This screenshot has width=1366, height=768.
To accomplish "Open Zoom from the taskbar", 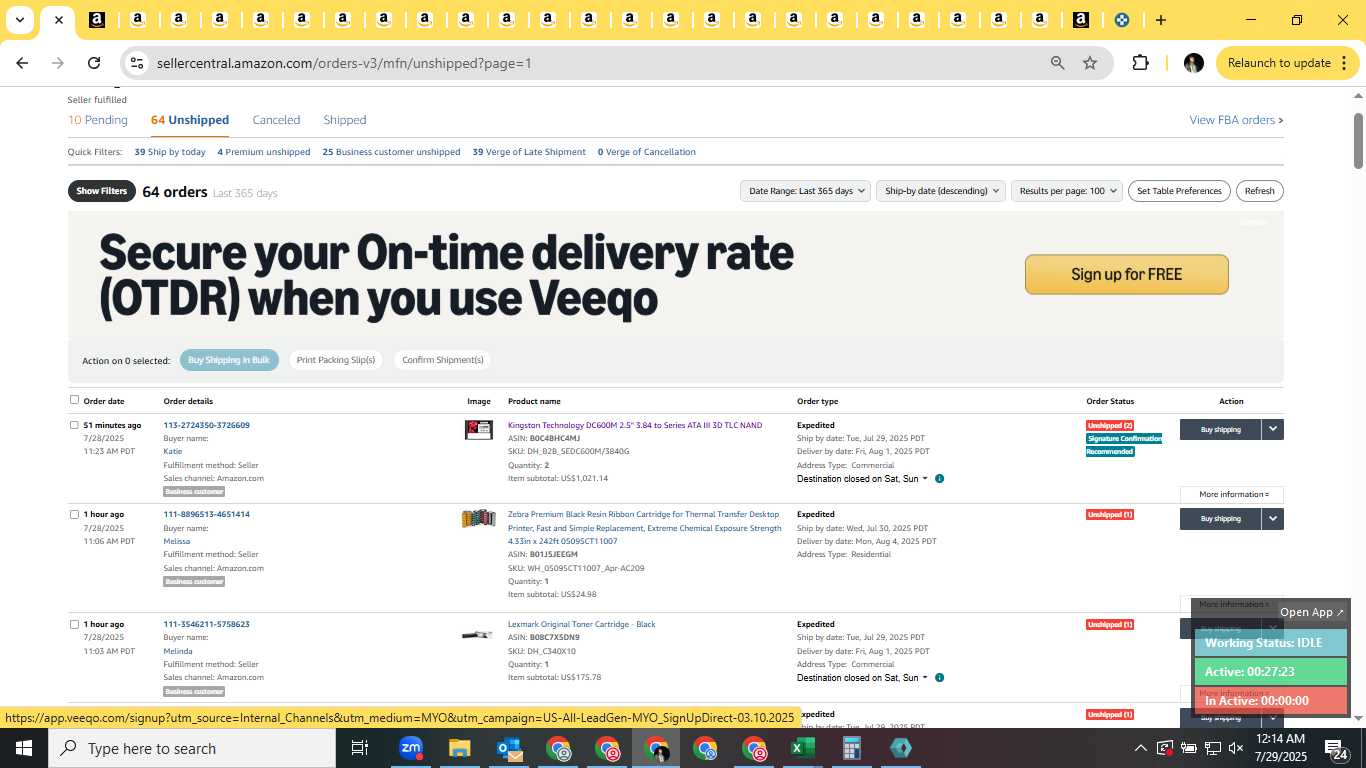I will click(x=410, y=748).
